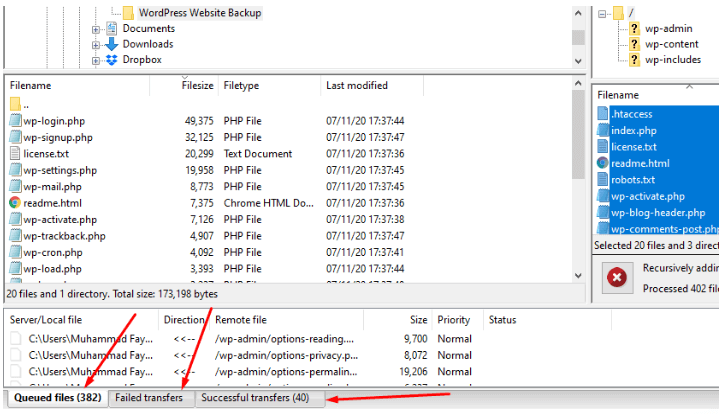Click the wp-mail.php file icon
719x414 pixels.
(x=15, y=187)
